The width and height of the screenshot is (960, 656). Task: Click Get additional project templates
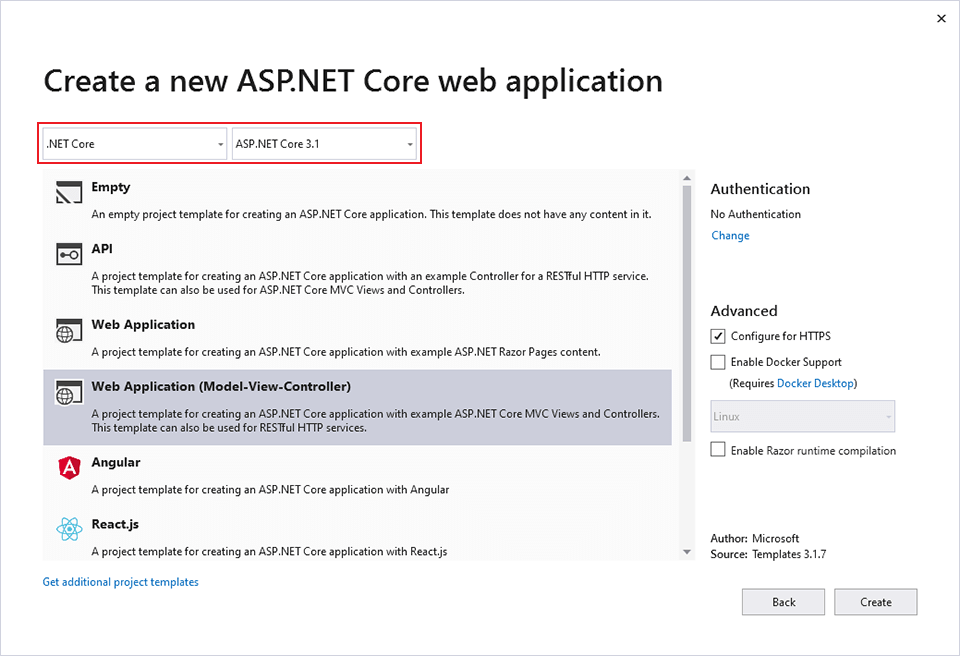120,581
